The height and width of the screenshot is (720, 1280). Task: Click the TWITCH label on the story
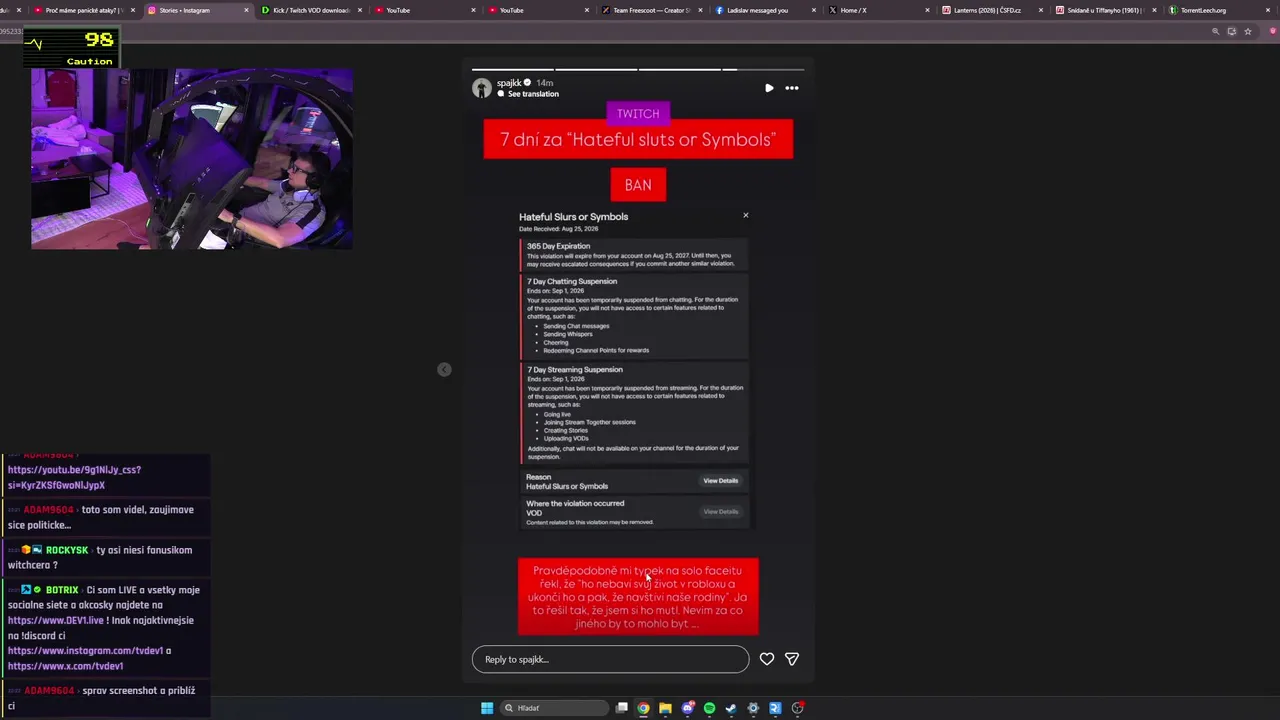(x=638, y=114)
